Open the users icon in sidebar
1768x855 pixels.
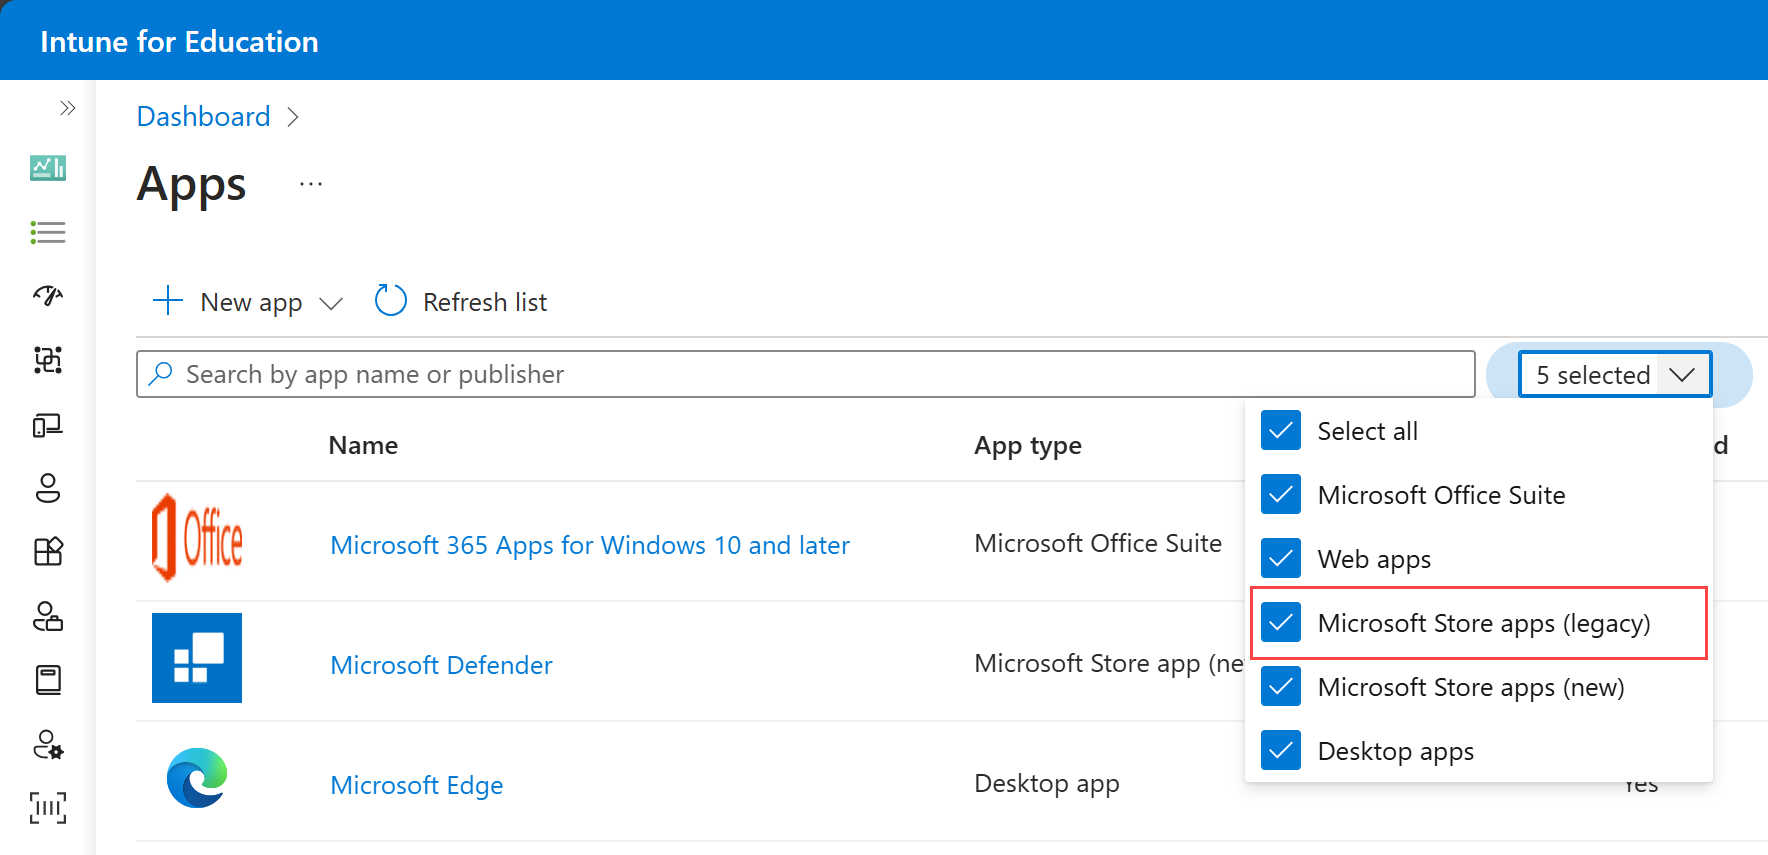[x=48, y=488]
